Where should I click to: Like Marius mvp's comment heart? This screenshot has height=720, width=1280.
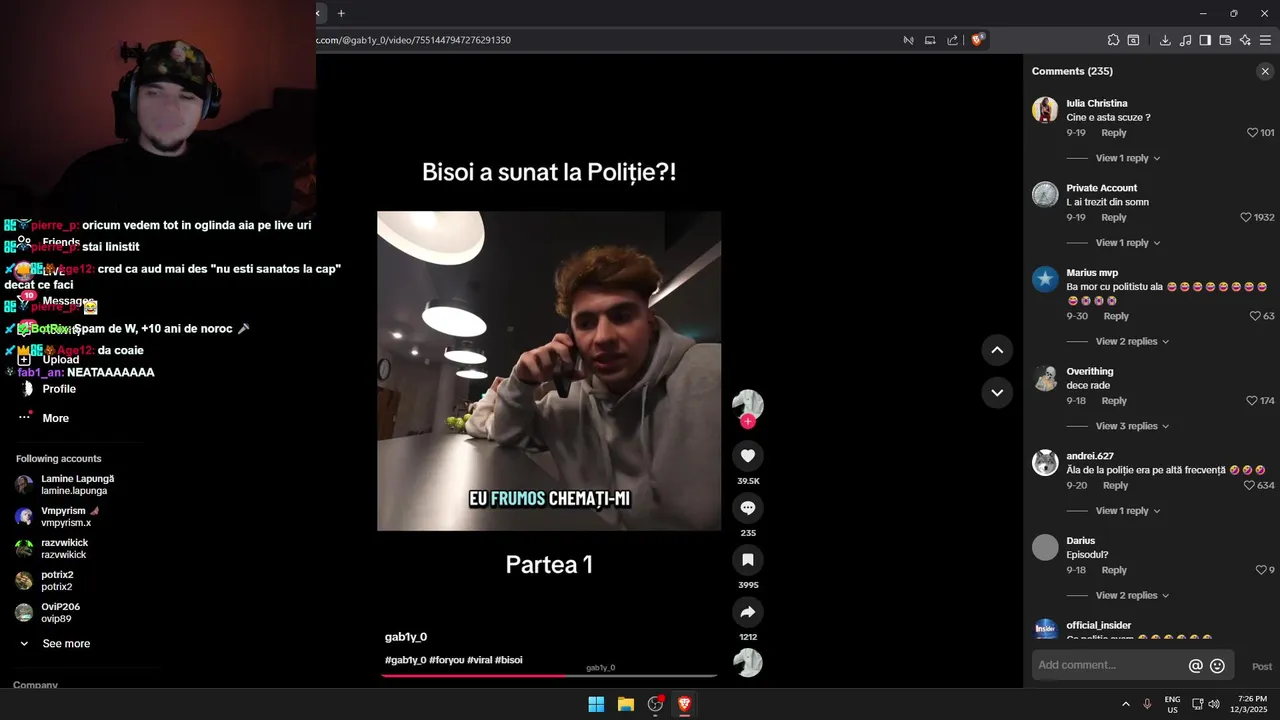[1255, 316]
